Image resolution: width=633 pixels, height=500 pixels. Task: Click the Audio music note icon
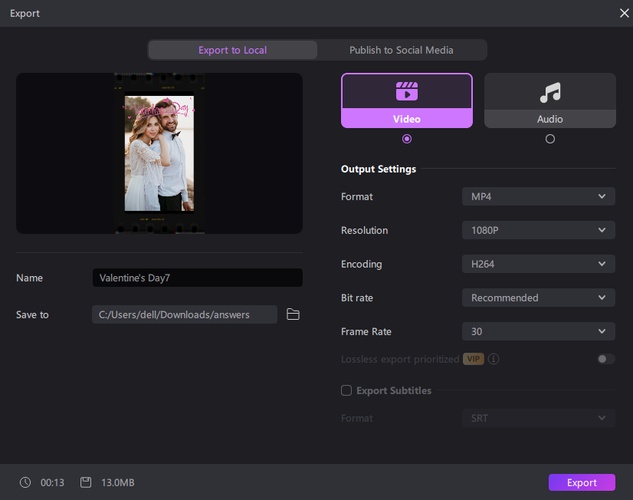point(549,92)
